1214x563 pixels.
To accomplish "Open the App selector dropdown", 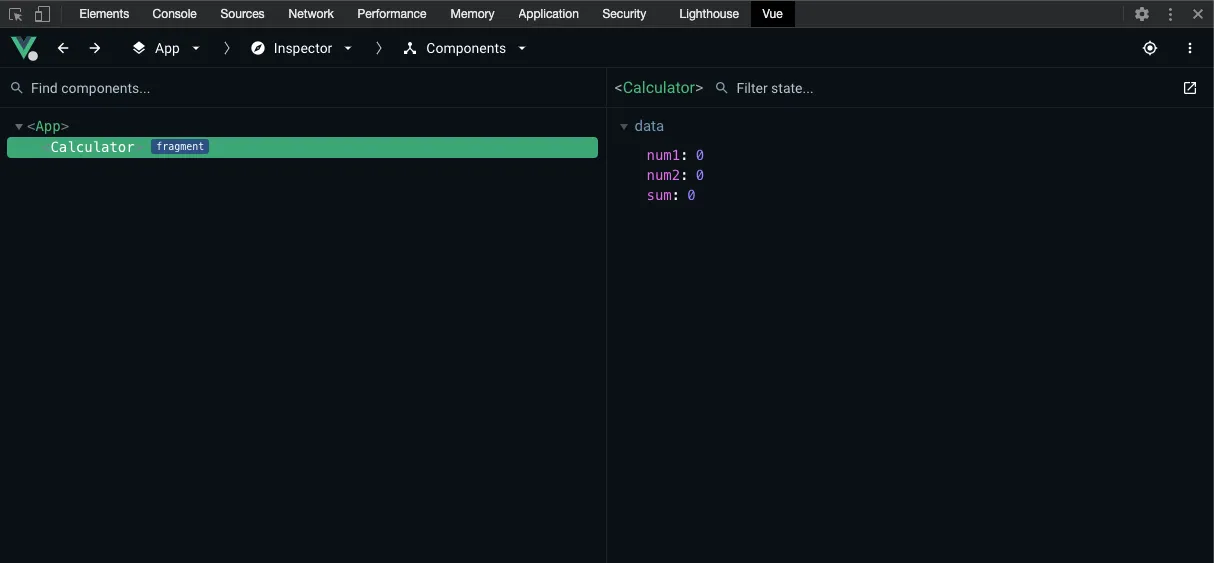I will coord(196,48).
